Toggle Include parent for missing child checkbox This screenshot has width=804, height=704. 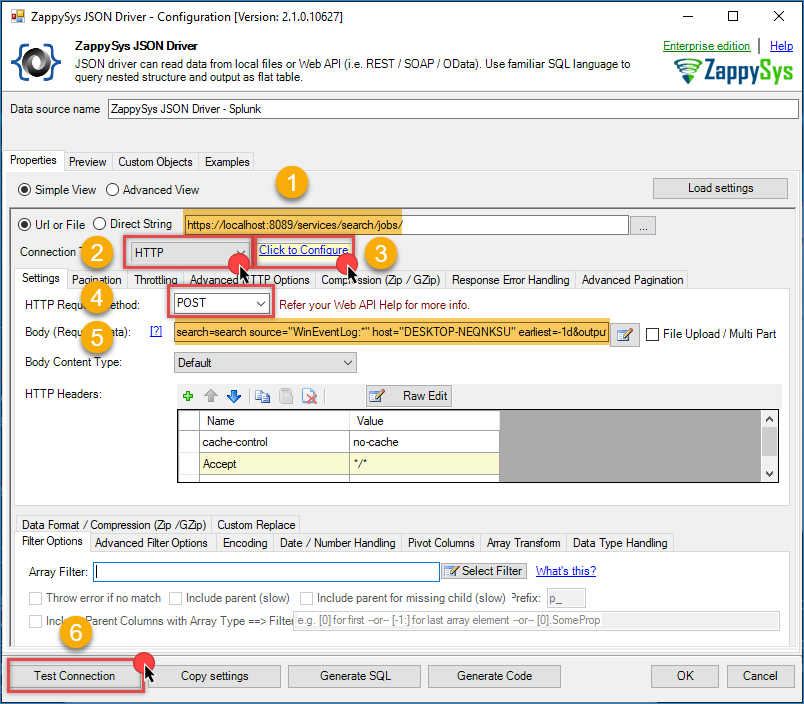pos(306,598)
